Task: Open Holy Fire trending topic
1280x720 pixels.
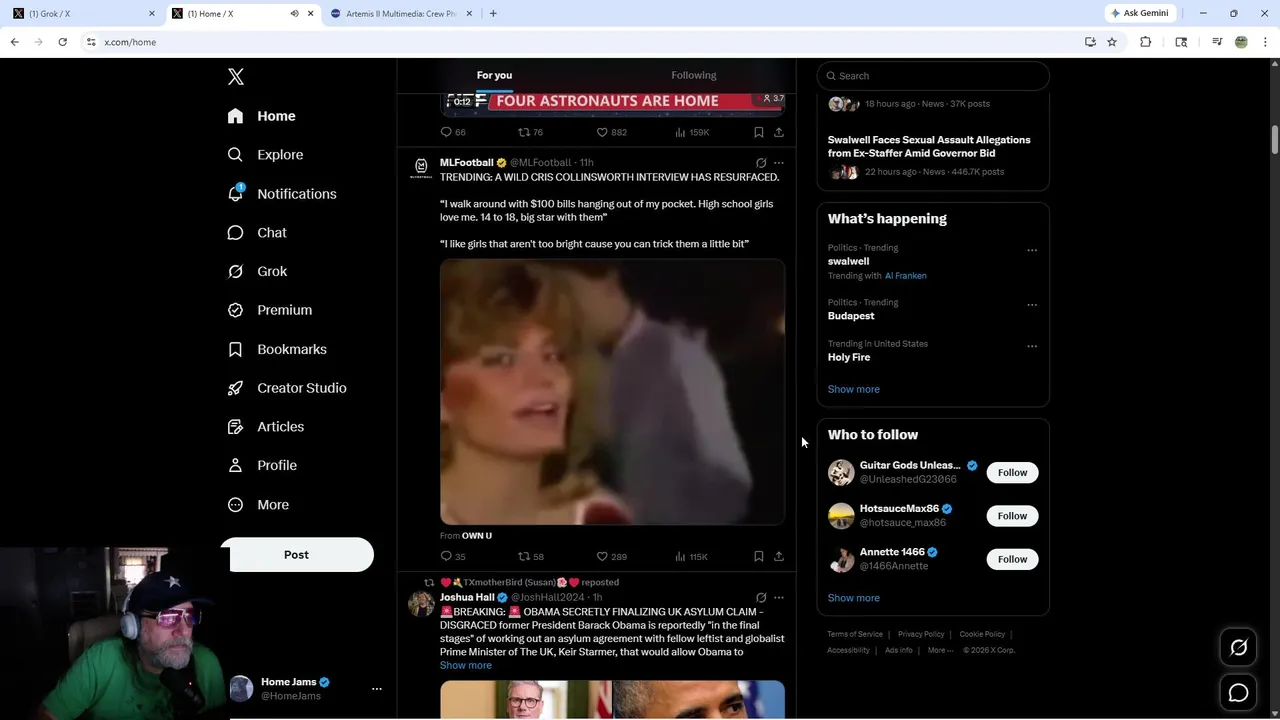Action: pos(849,358)
